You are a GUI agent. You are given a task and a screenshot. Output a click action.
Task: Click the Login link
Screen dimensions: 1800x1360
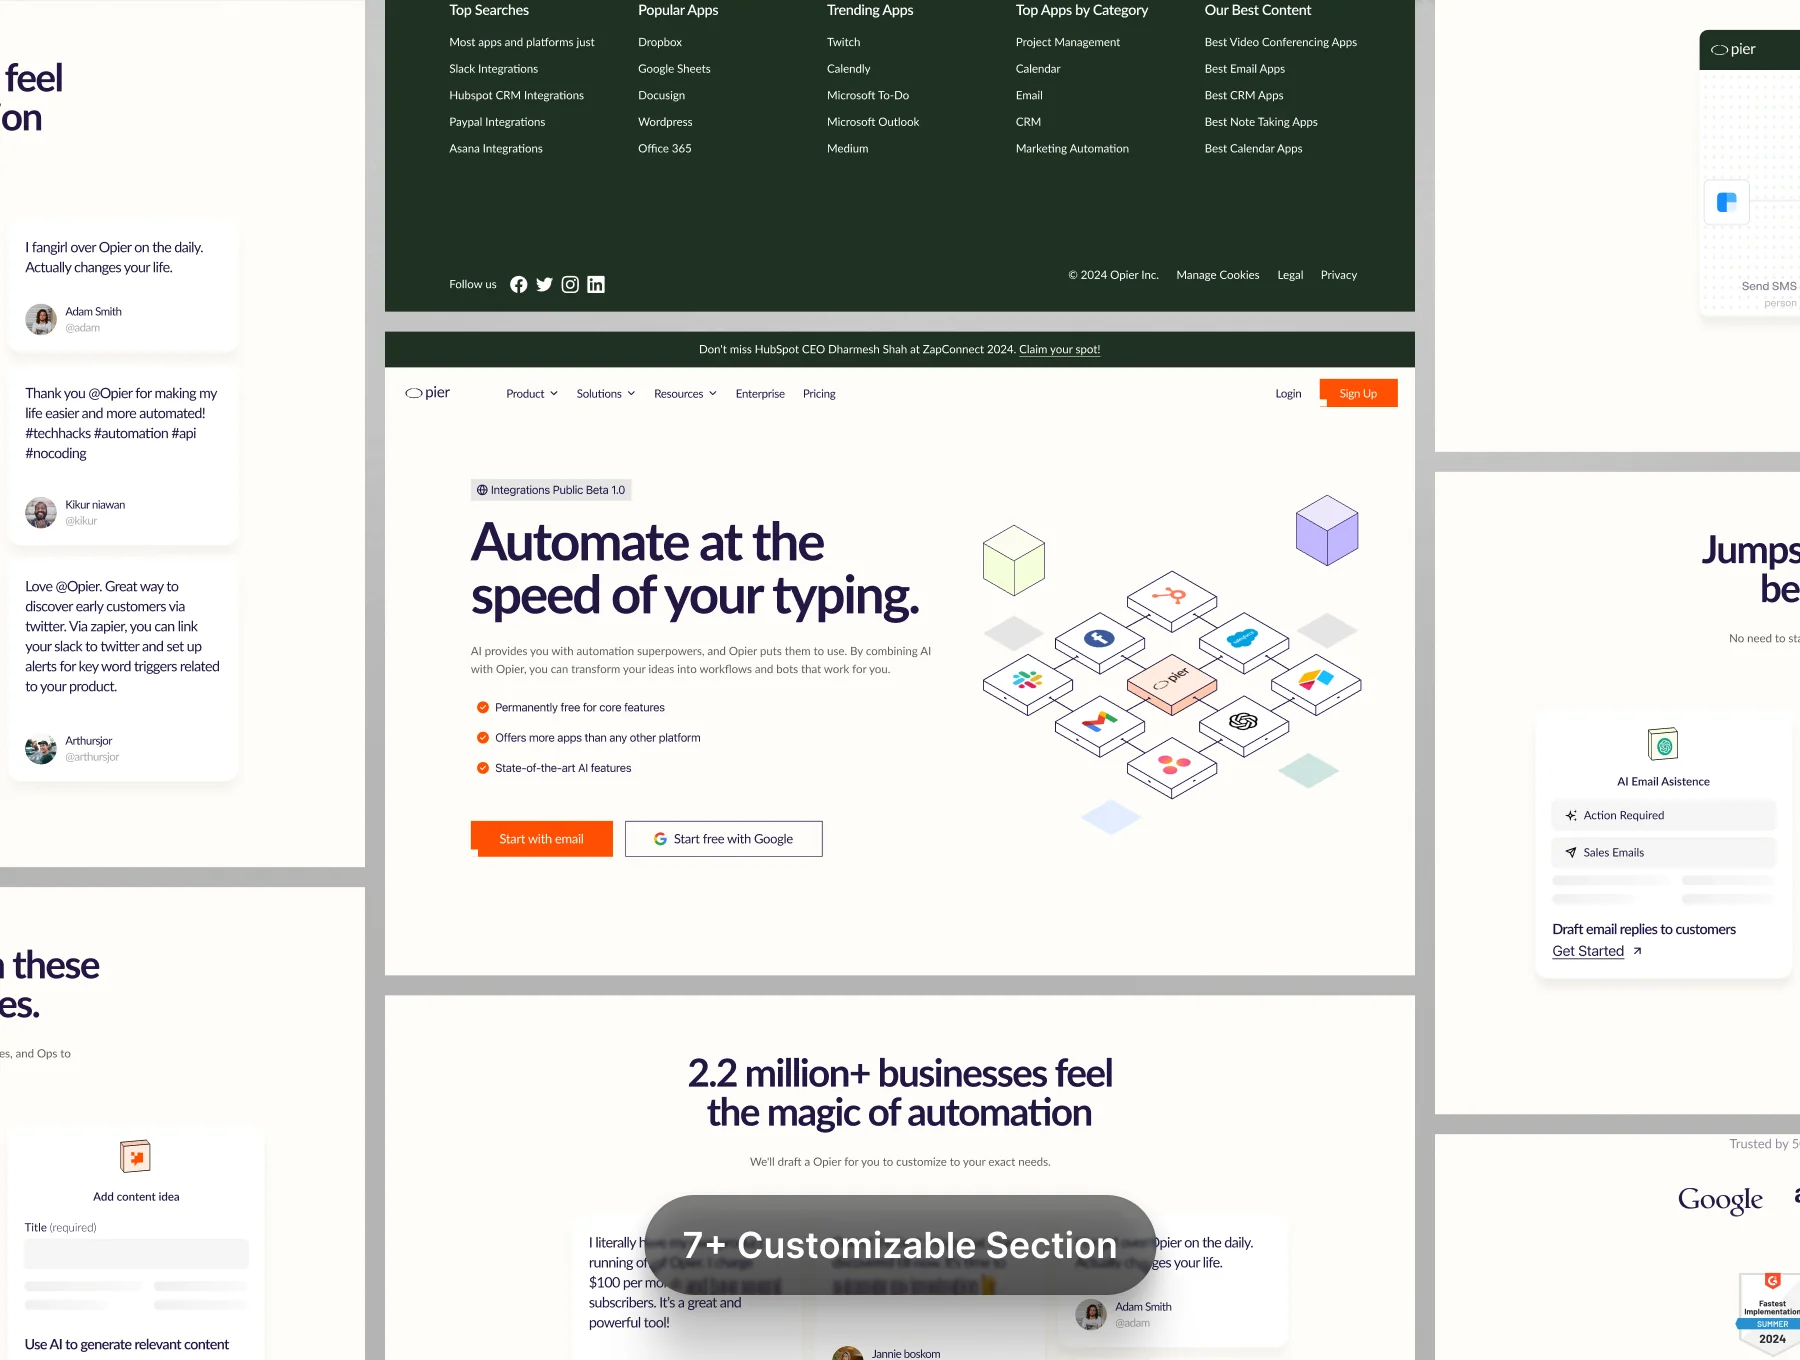click(x=1288, y=394)
